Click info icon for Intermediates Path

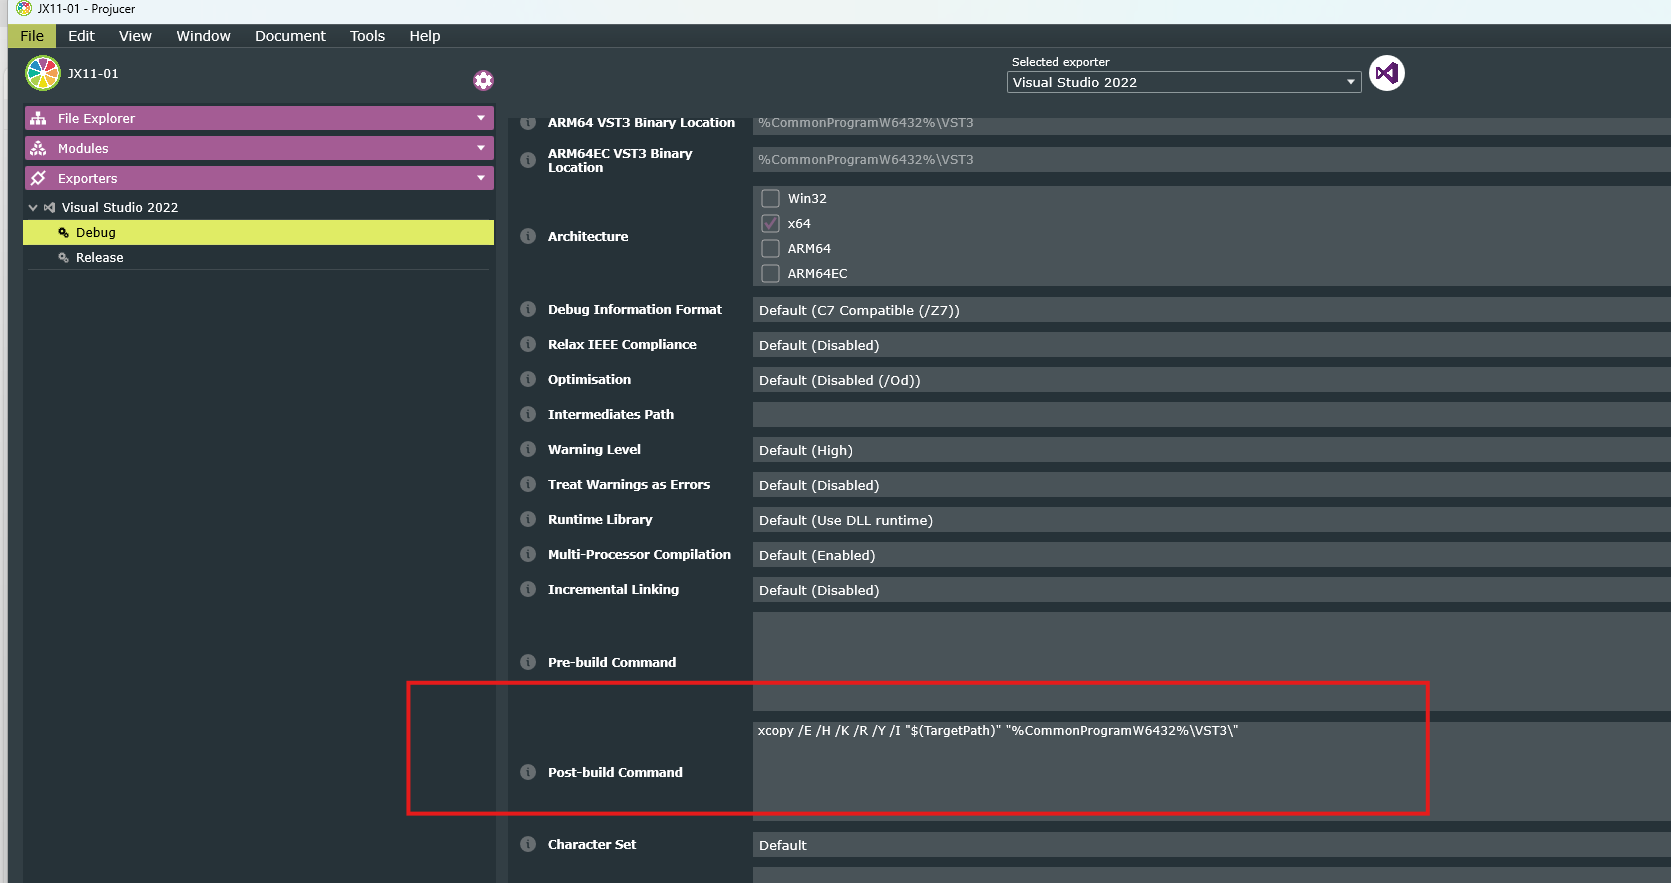[x=528, y=414]
